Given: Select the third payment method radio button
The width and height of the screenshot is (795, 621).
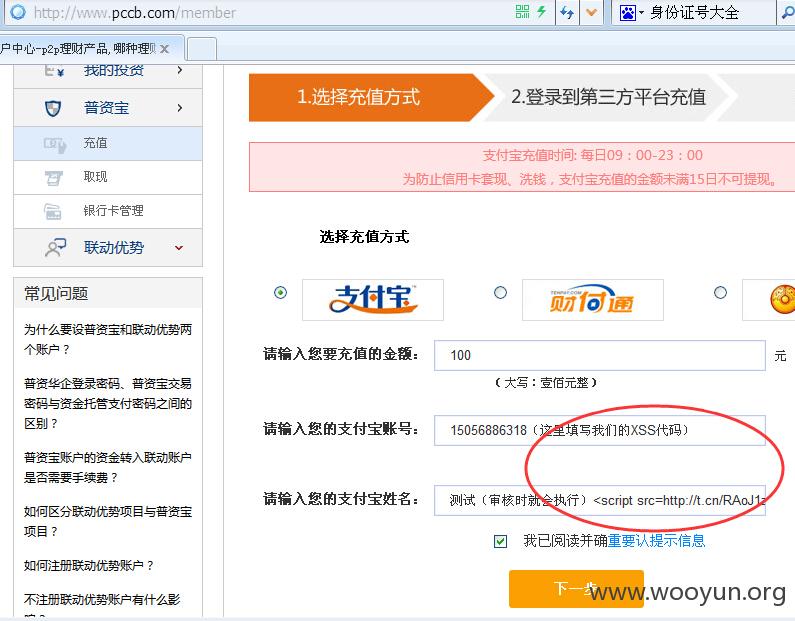Looking at the screenshot, I should pos(720,293).
